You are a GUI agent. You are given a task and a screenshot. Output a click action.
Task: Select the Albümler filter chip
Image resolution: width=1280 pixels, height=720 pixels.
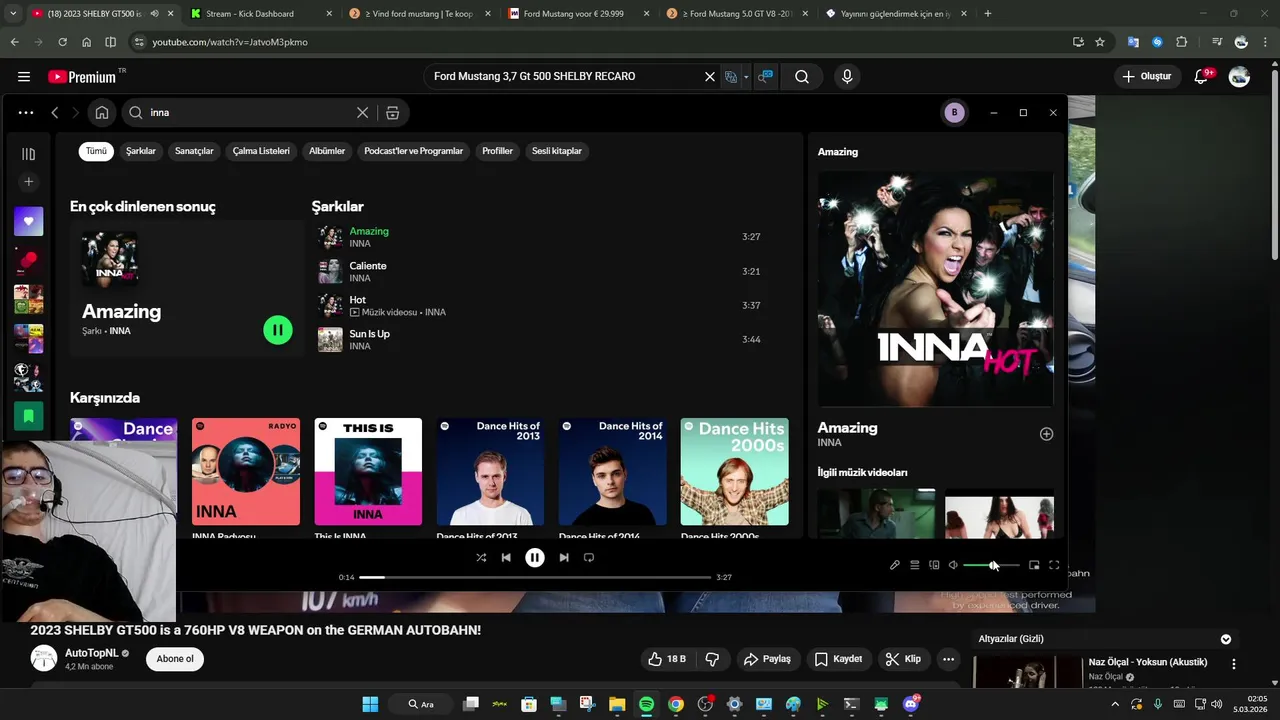327,151
